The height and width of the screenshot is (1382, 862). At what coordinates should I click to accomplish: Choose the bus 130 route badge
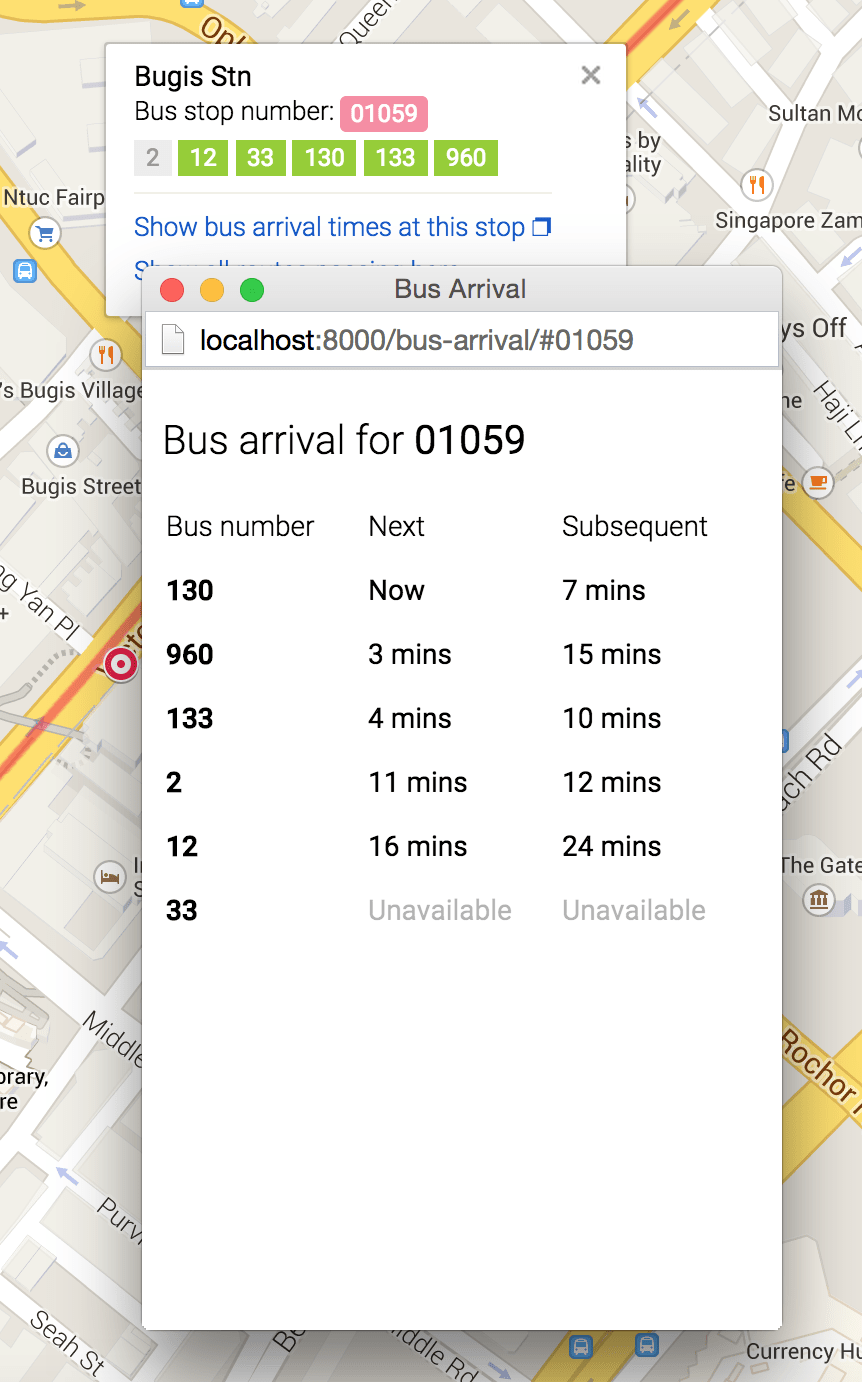(324, 158)
